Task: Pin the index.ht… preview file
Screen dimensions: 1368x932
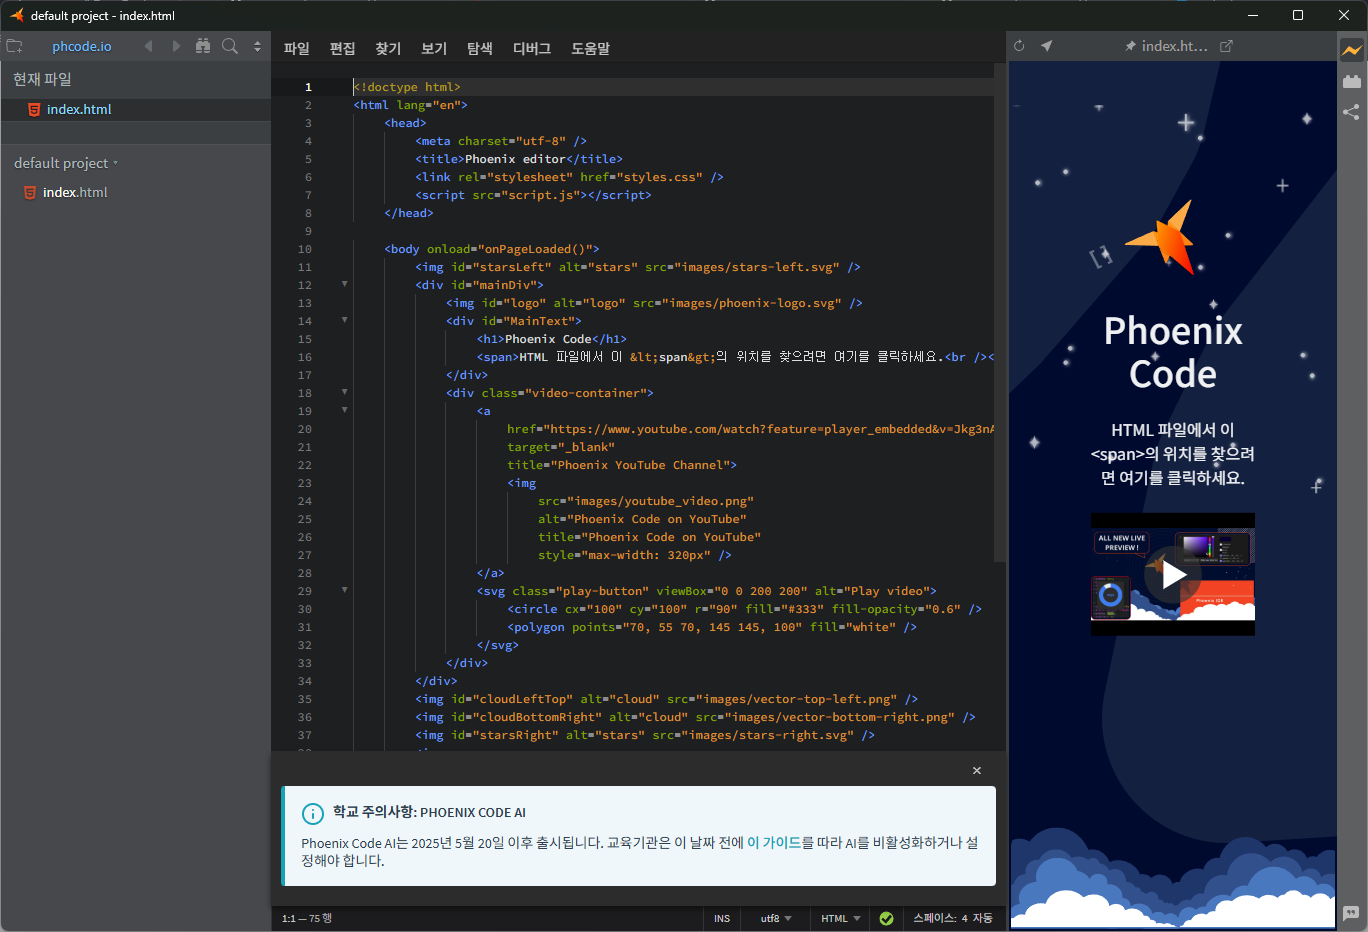Action: 1130,46
